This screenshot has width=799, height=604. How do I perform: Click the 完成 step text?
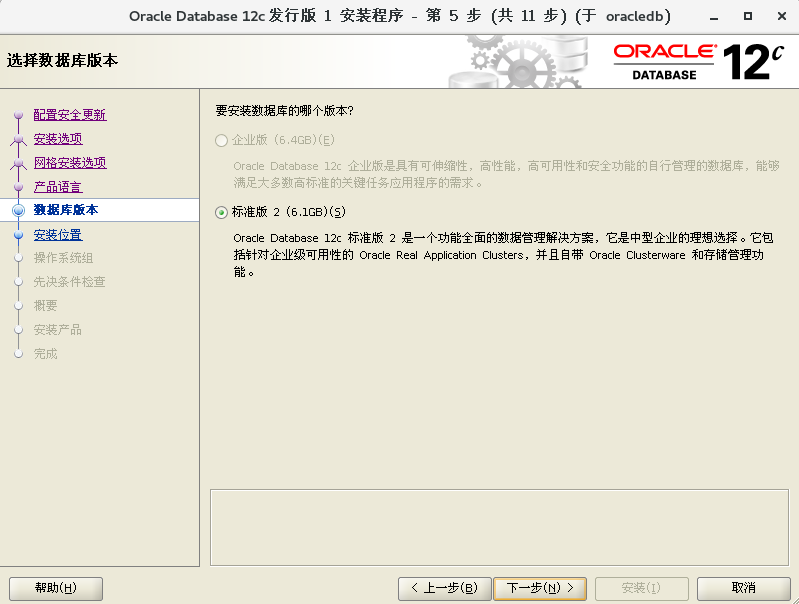point(45,354)
